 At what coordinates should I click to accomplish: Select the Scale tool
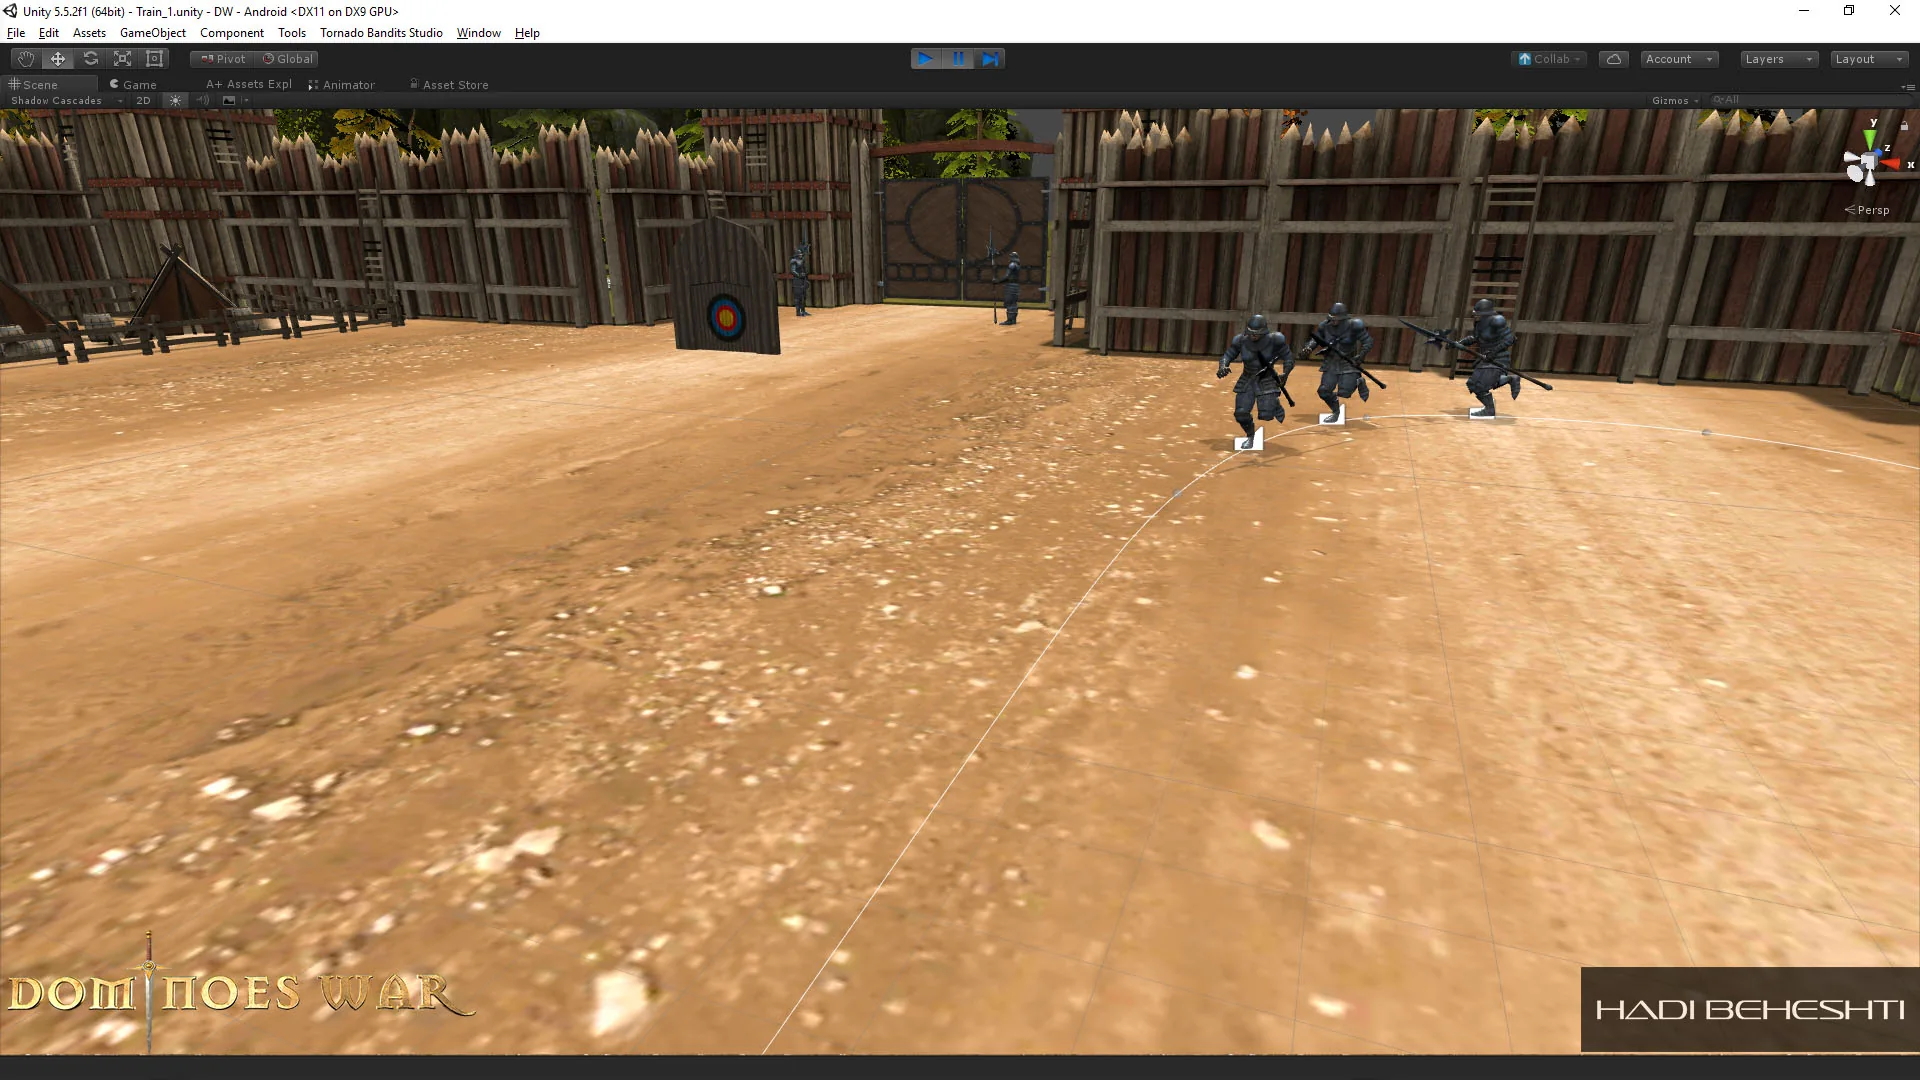[x=122, y=59]
